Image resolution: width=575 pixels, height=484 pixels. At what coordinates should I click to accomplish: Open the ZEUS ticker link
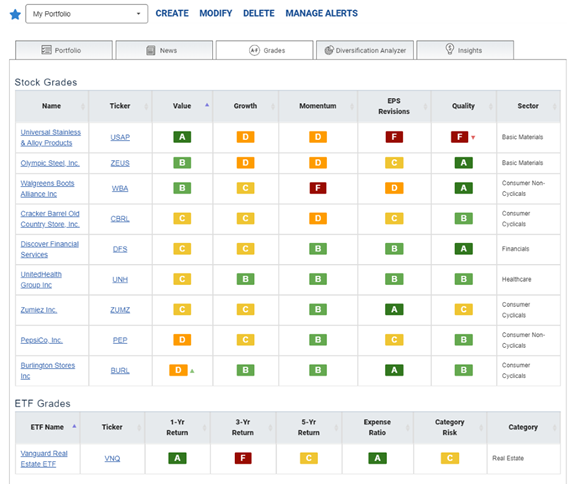point(120,163)
